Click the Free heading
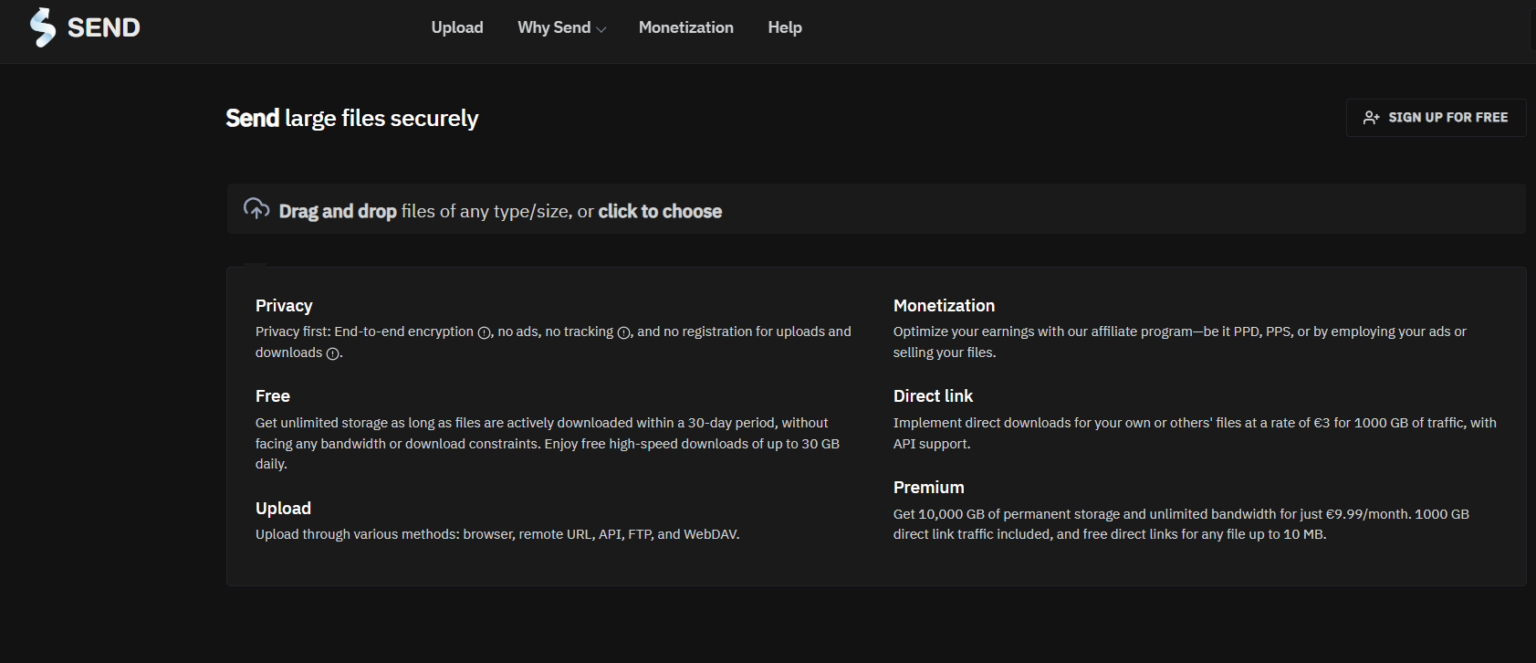1536x663 pixels. 272,396
